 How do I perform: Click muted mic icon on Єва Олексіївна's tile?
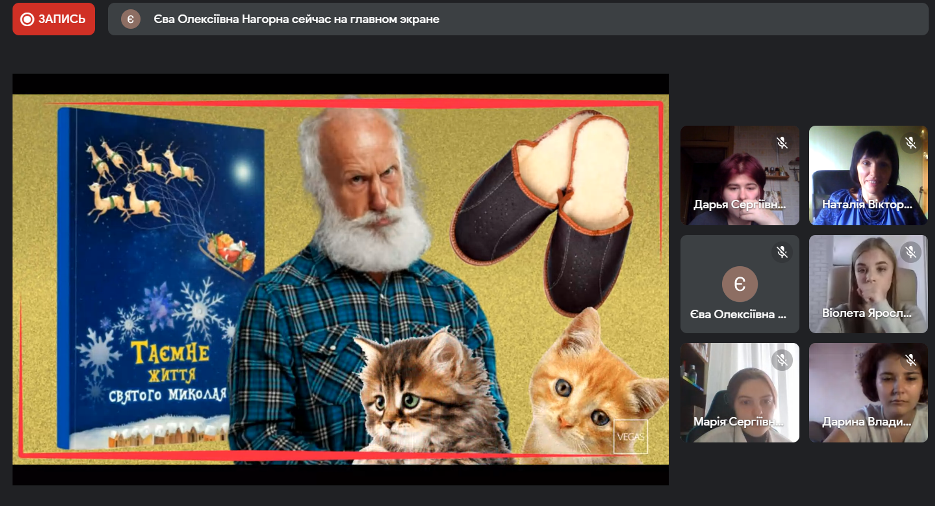coord(782,252)
